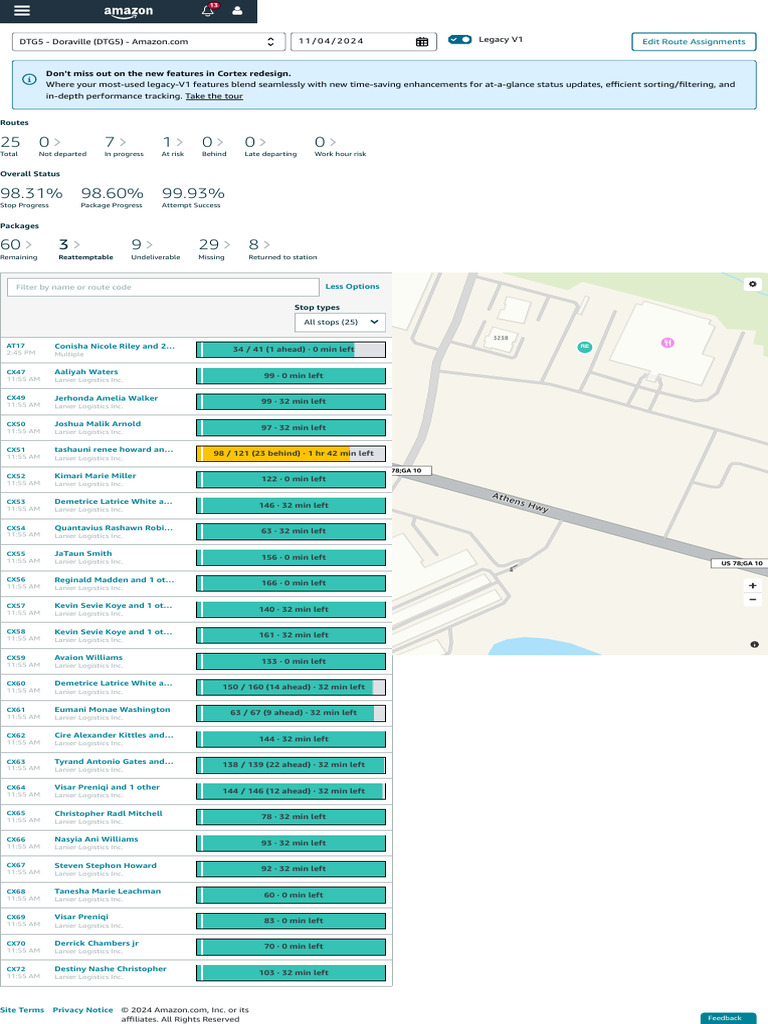Viewport: 768px width, 1024px height.
Task: Open driver Aaliyah Waters on CX47
Action: (86, 372)
